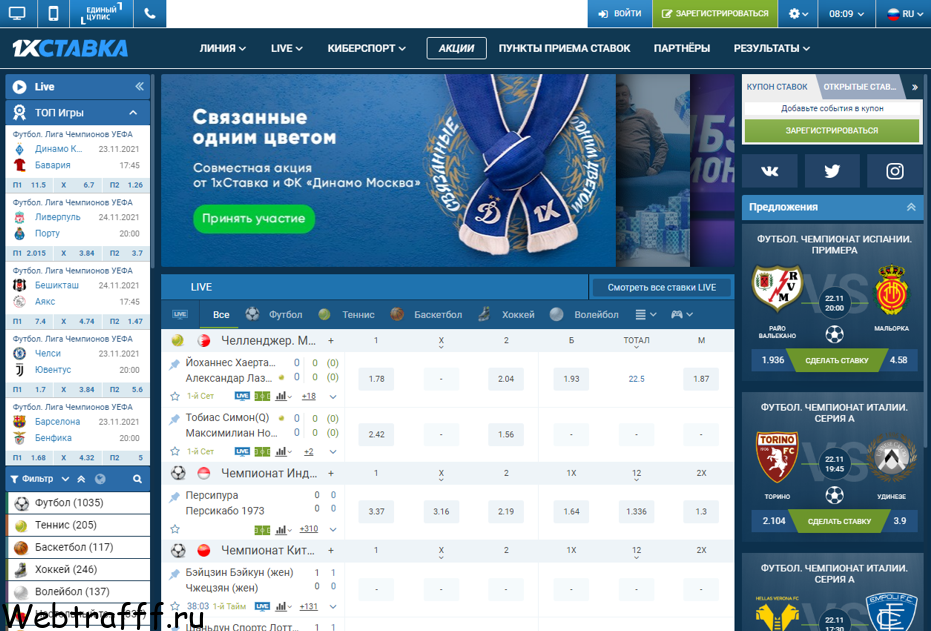This screenshot has width=931, height=631.
Task: Go to the 1XСТАВКА home logo
Action: (x=69, y=48)
